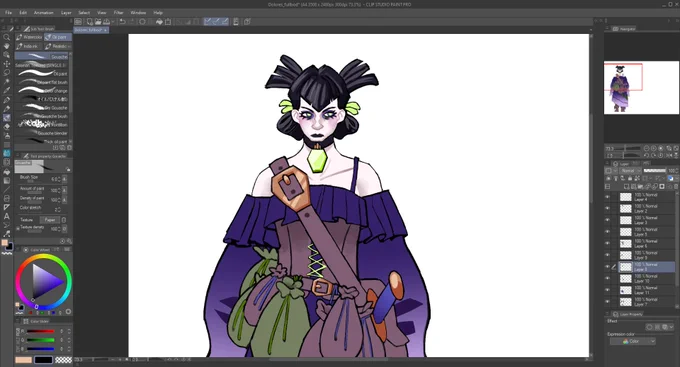
Task: Switch to the India ink sub tool group
Action: (29, 46)
